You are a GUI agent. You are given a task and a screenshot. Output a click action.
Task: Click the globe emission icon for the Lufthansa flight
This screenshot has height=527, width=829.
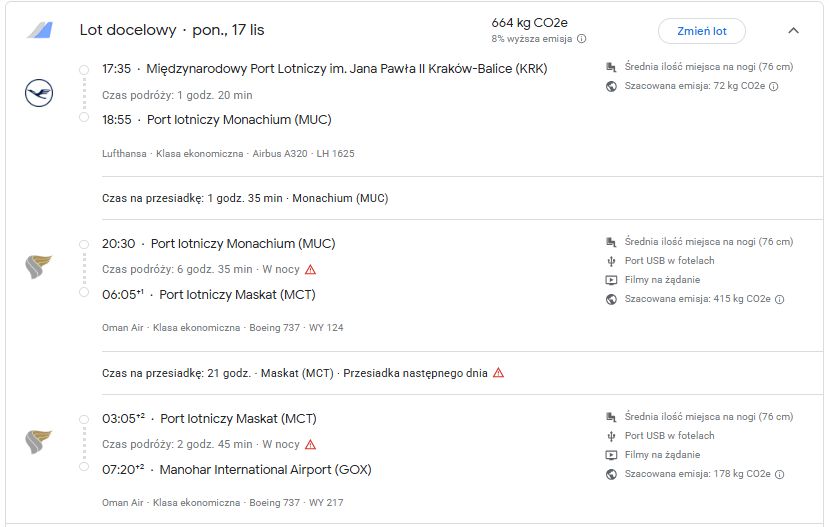tap(611, 86)
